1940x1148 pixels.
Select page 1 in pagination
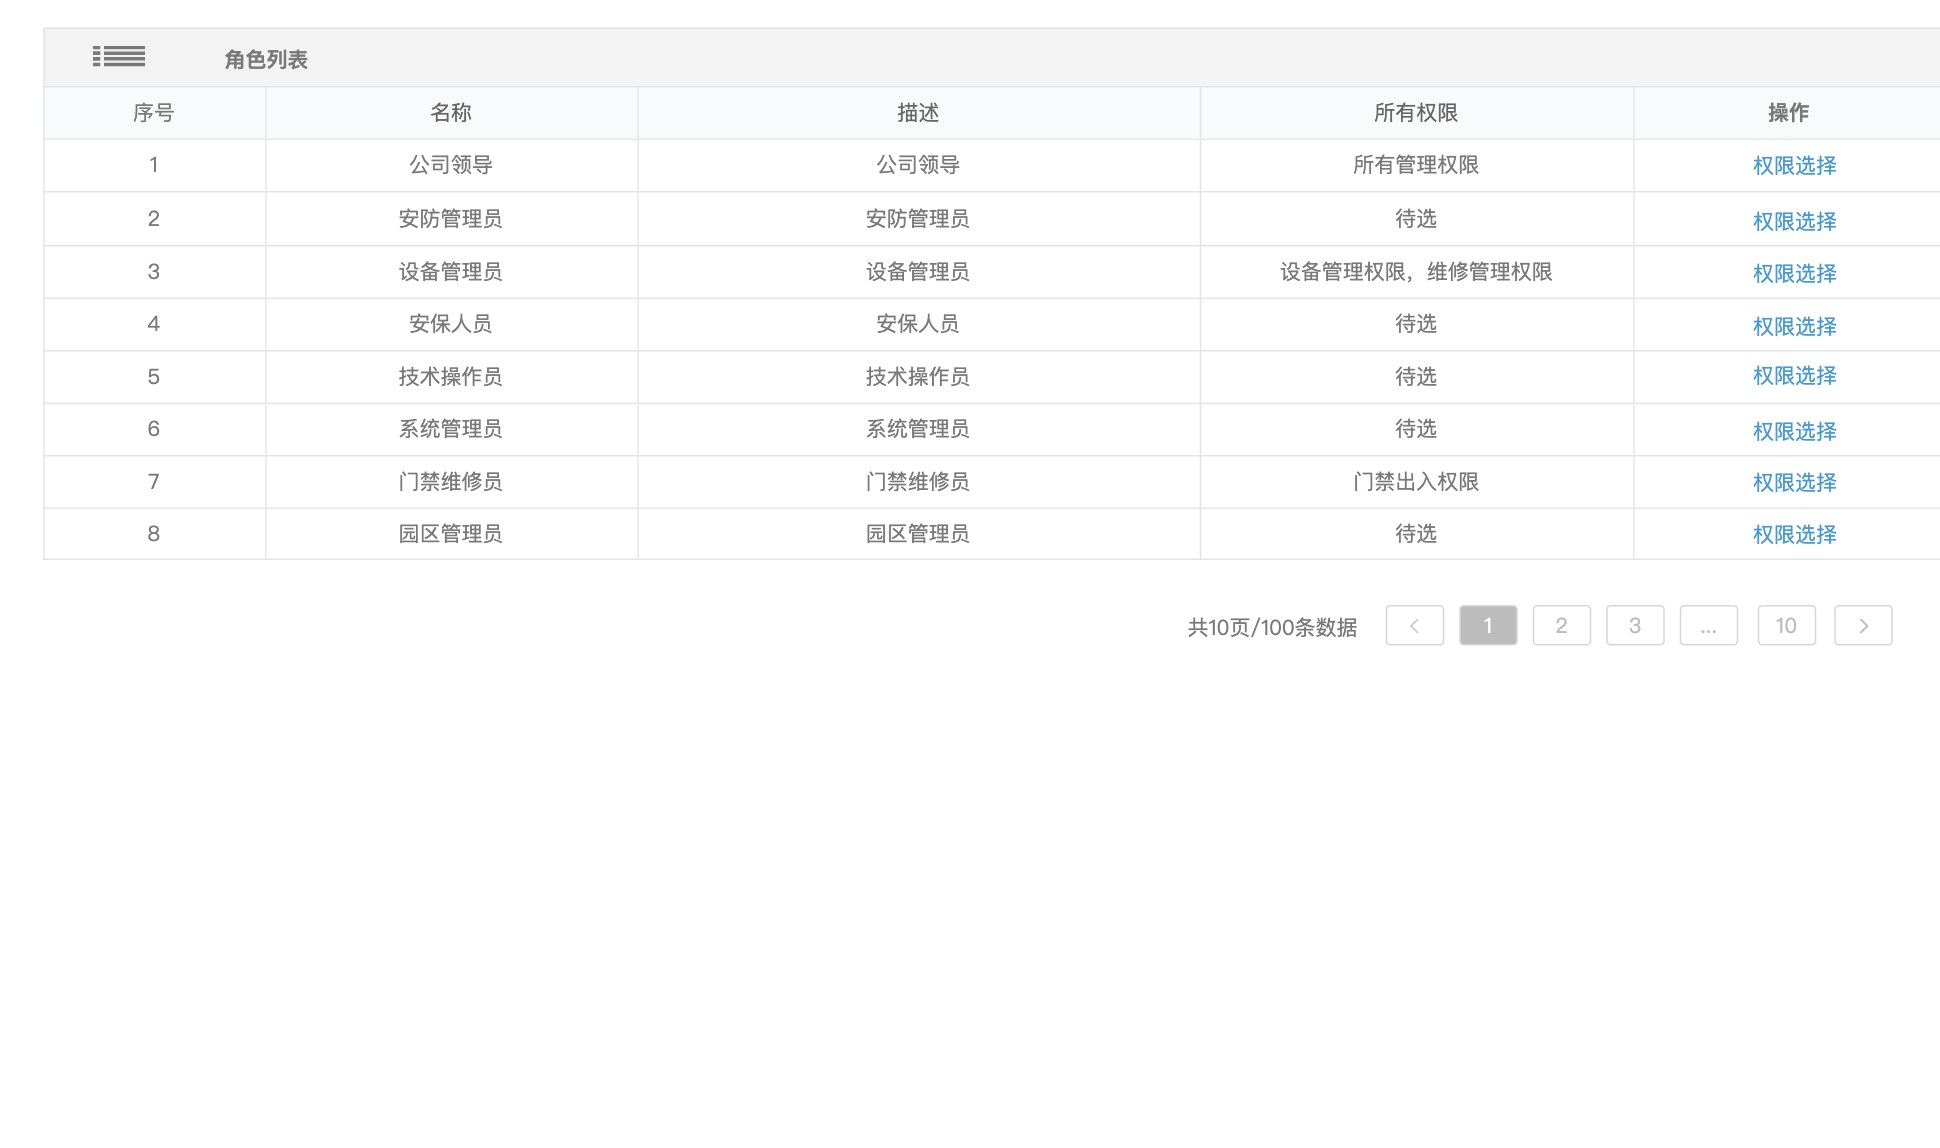[x=1487, y=626]
